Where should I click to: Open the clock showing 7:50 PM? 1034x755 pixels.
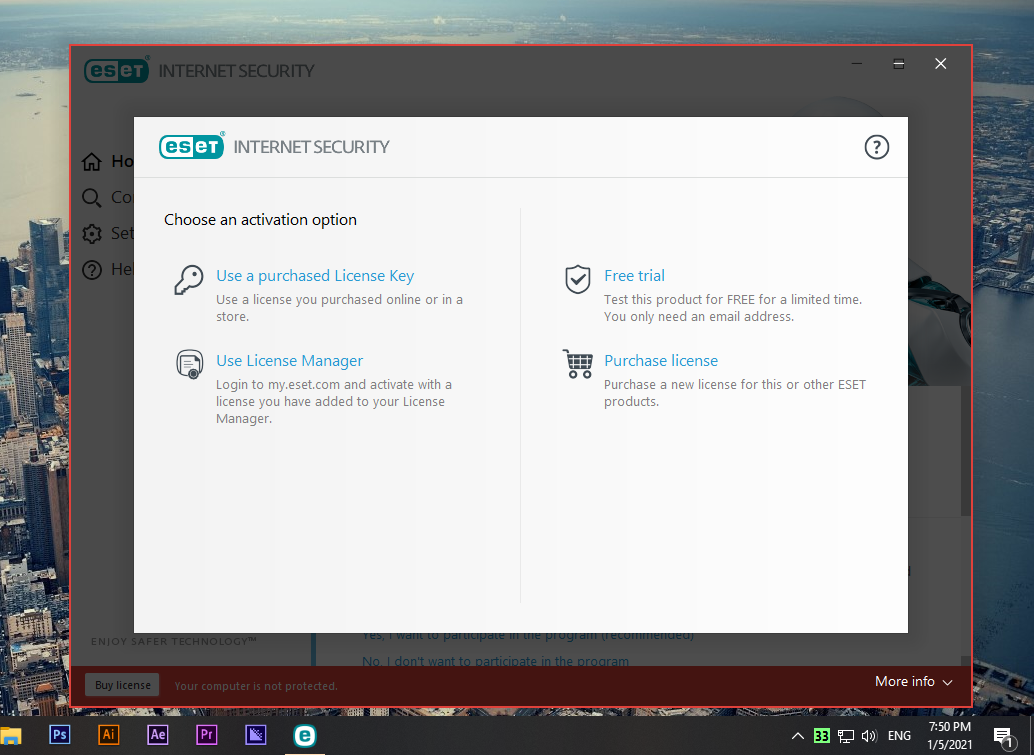click(950, 735)
